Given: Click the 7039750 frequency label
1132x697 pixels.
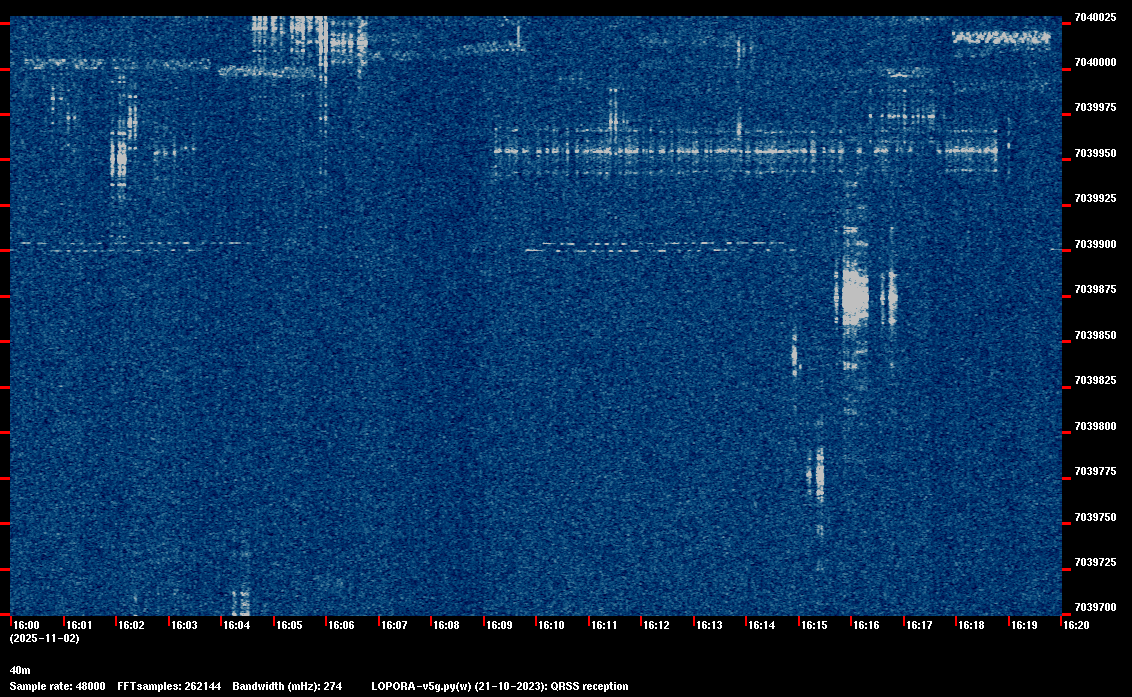Looking at the screenshot, I should [1095, 517].
